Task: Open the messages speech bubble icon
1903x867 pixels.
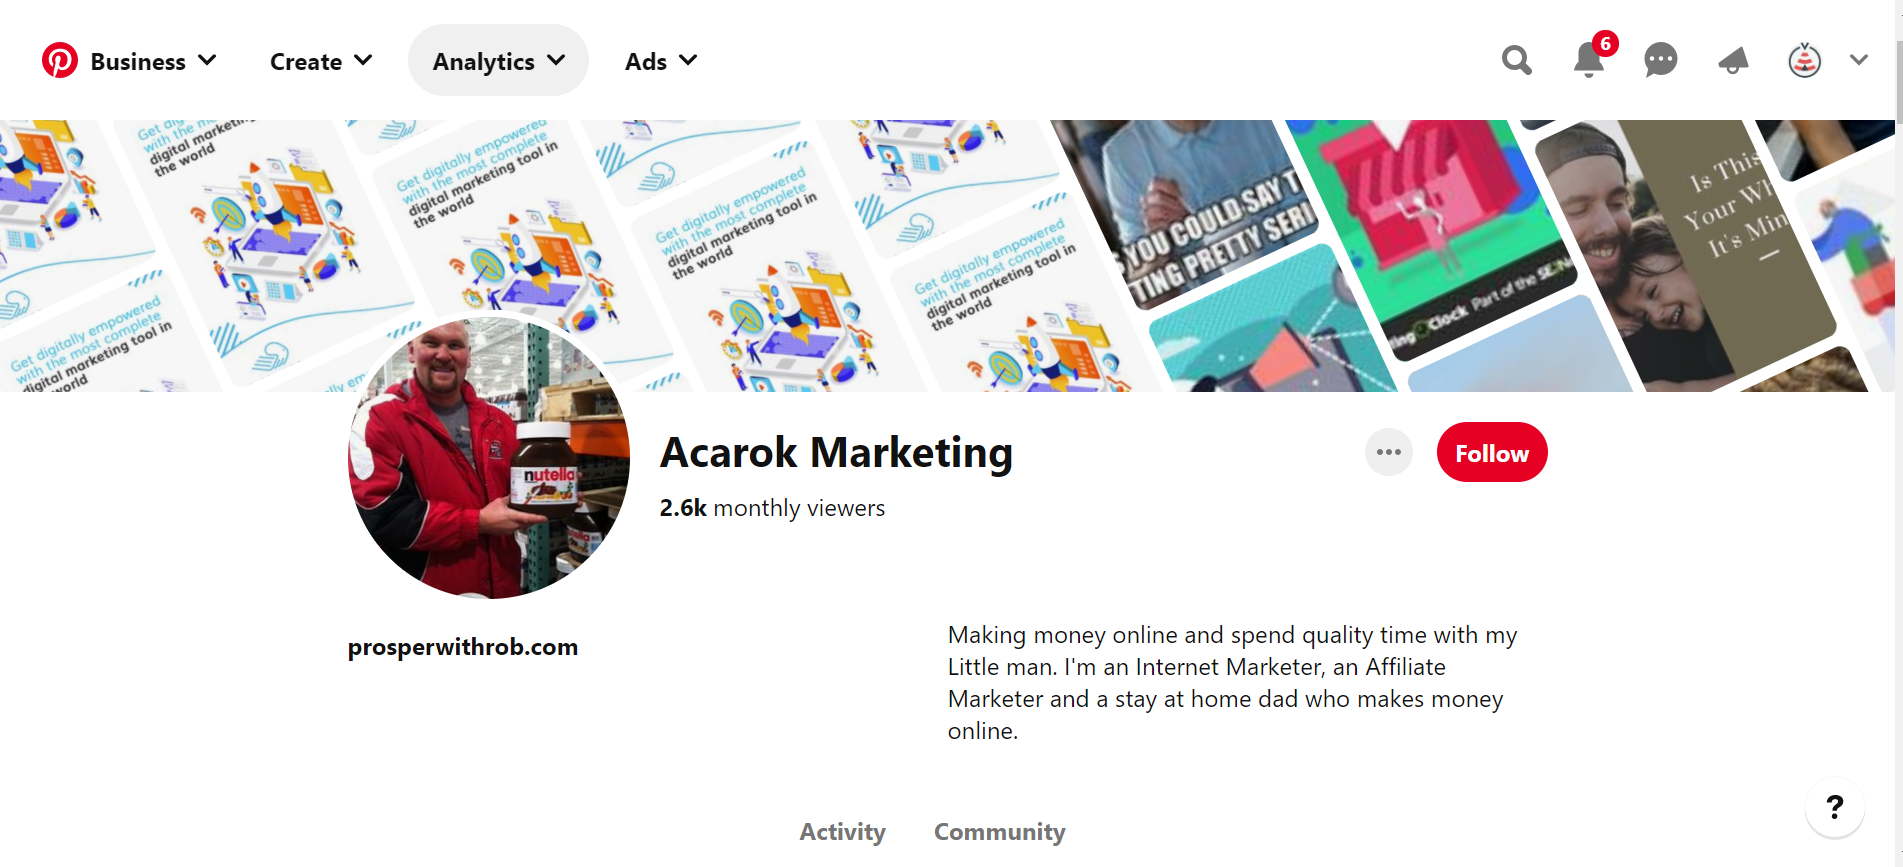Action: (1660, 61)
